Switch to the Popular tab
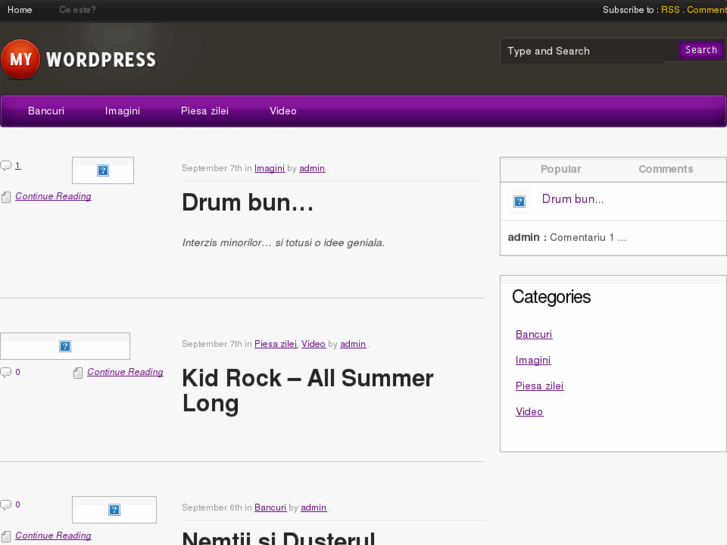The image size is (727, 545). [560, 169]
